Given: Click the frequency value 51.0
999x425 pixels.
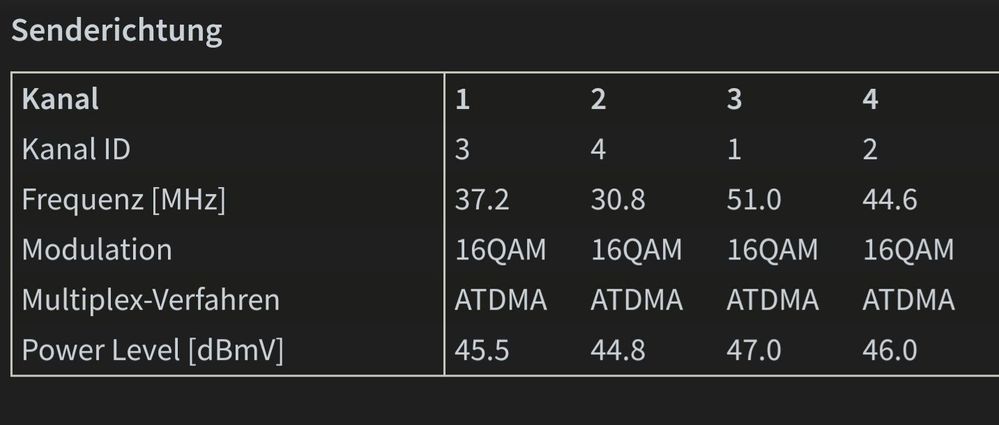Looking at the screenshot, I should pos(754,200).
